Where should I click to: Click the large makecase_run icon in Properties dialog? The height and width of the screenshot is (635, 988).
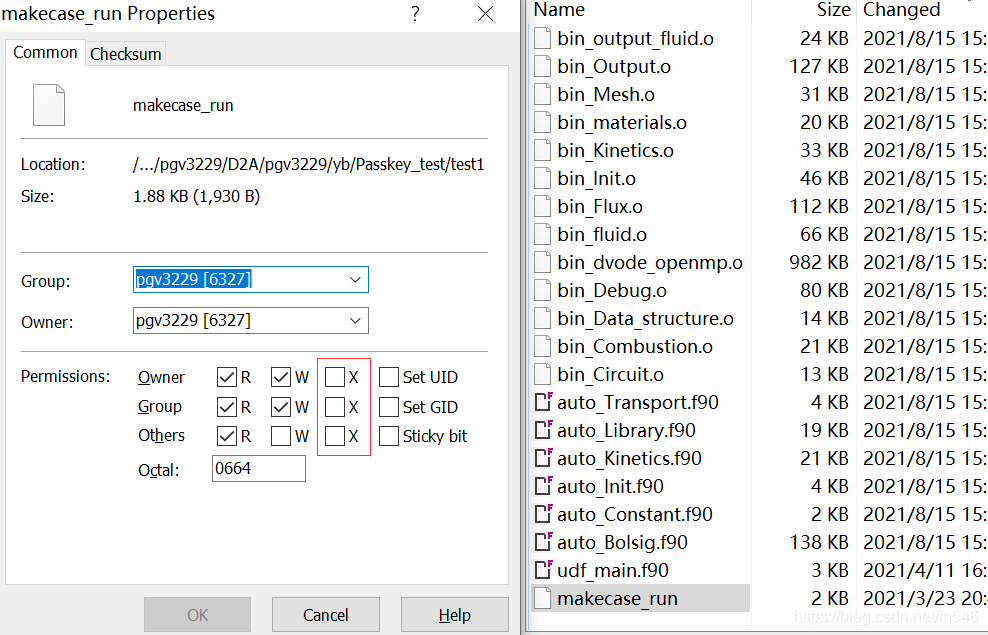pos(49,105)
